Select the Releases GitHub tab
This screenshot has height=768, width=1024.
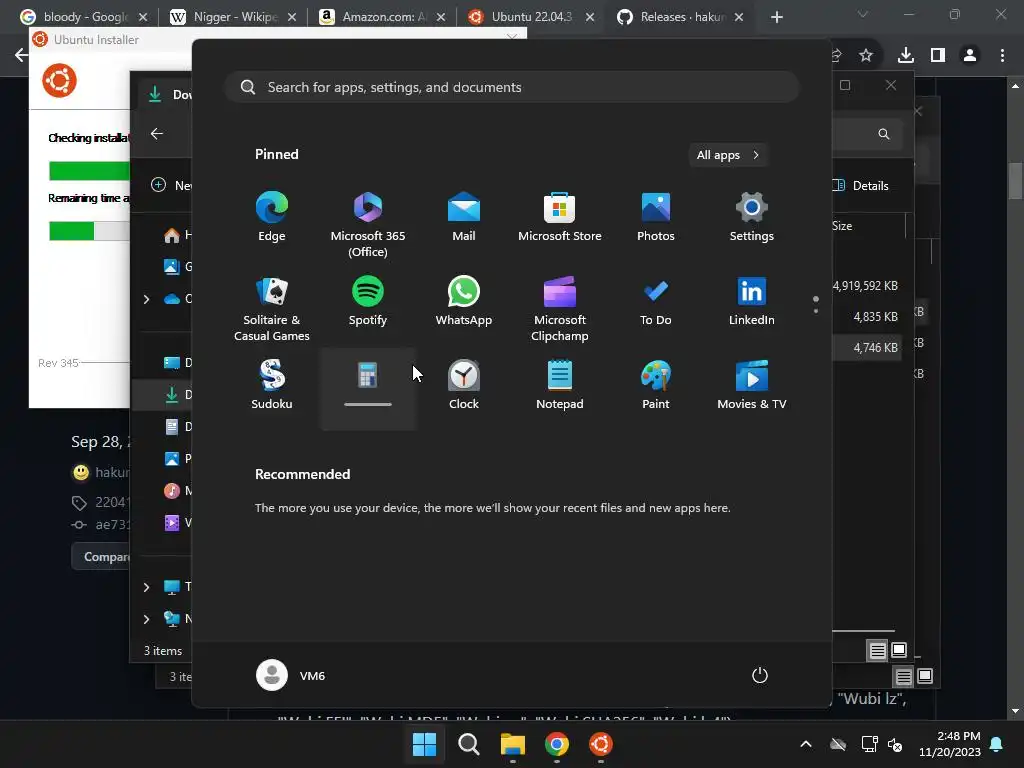coord(679,17)
